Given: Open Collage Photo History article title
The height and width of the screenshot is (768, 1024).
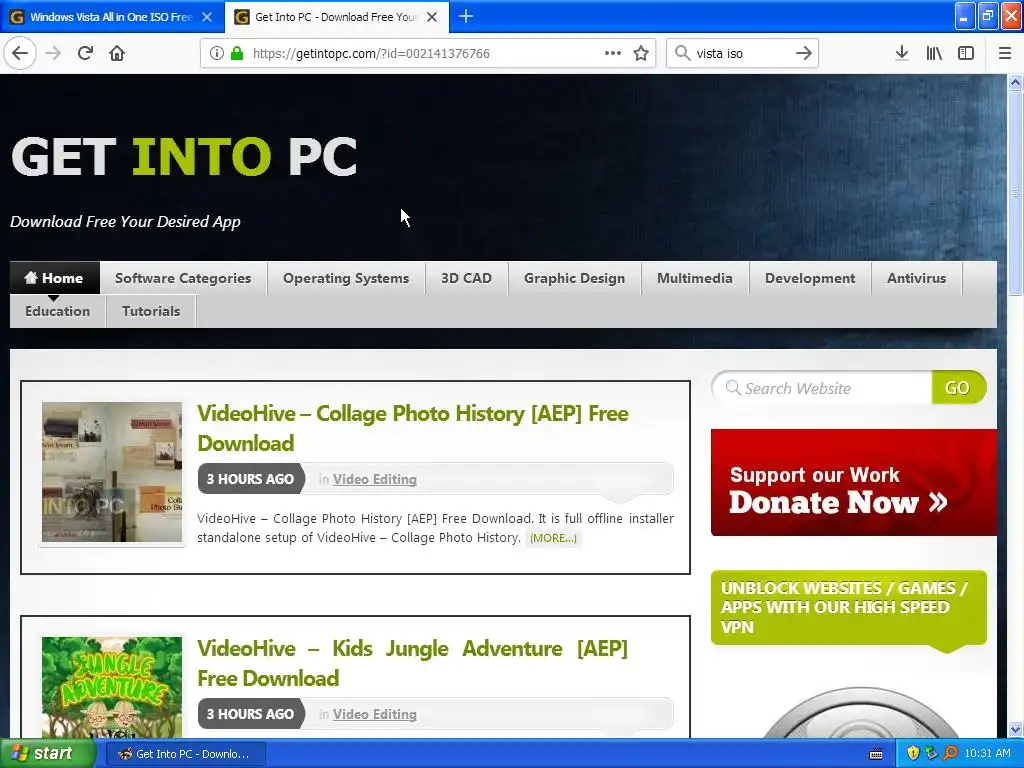Looking at the screenshot, I should click(x=413, y=428).
